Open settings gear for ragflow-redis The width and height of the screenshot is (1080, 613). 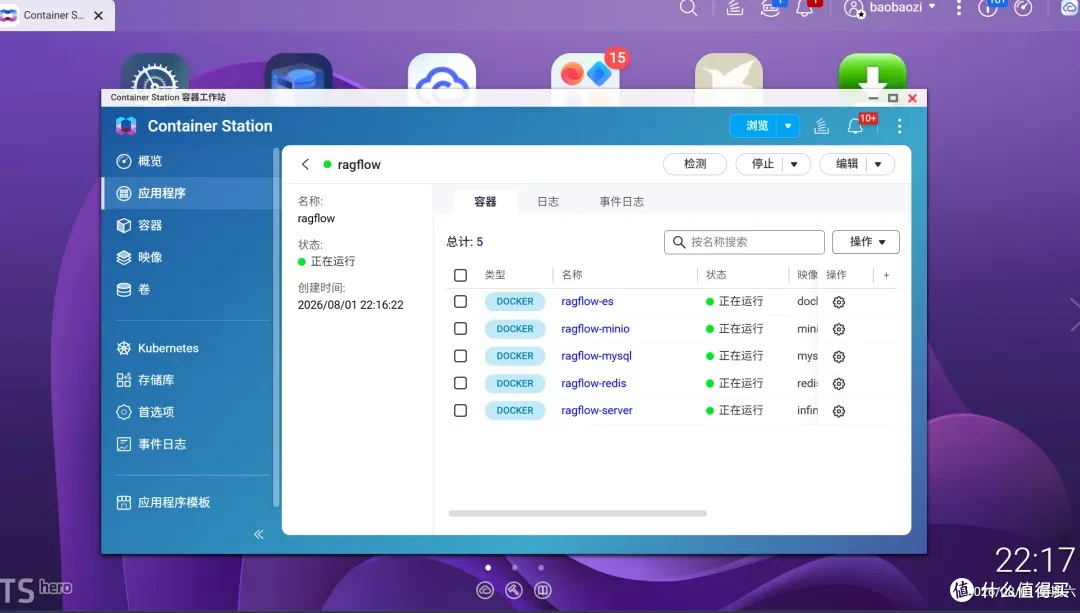pyautogui.click(x=838, y=384)
